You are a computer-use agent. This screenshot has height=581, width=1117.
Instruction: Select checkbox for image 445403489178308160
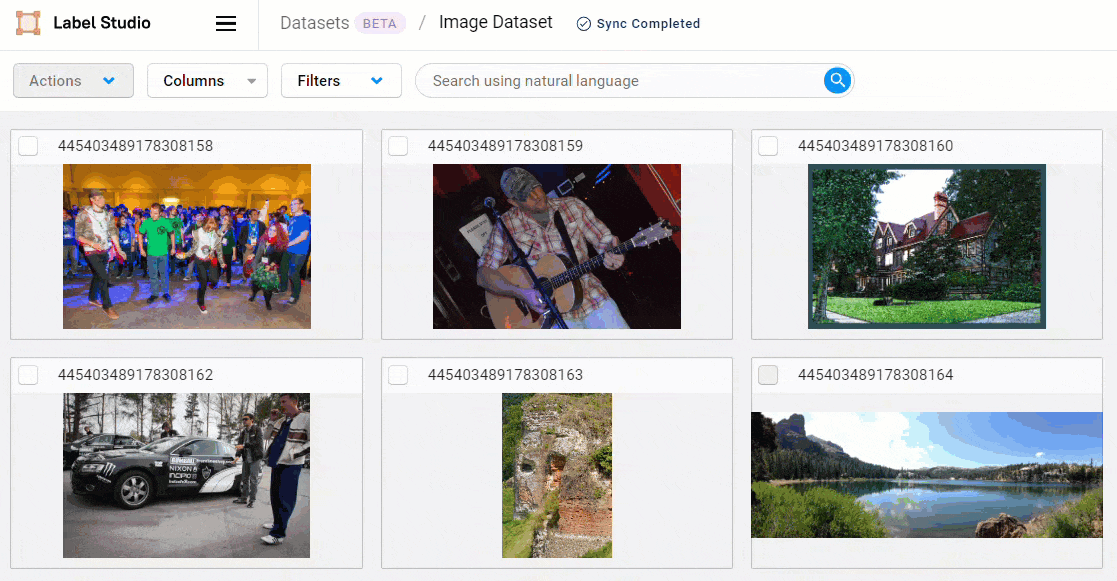(x=767, y=146)
